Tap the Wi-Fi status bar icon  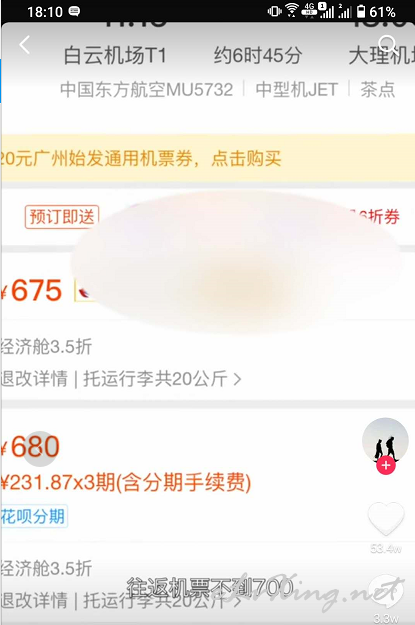[x=292, y=11]
